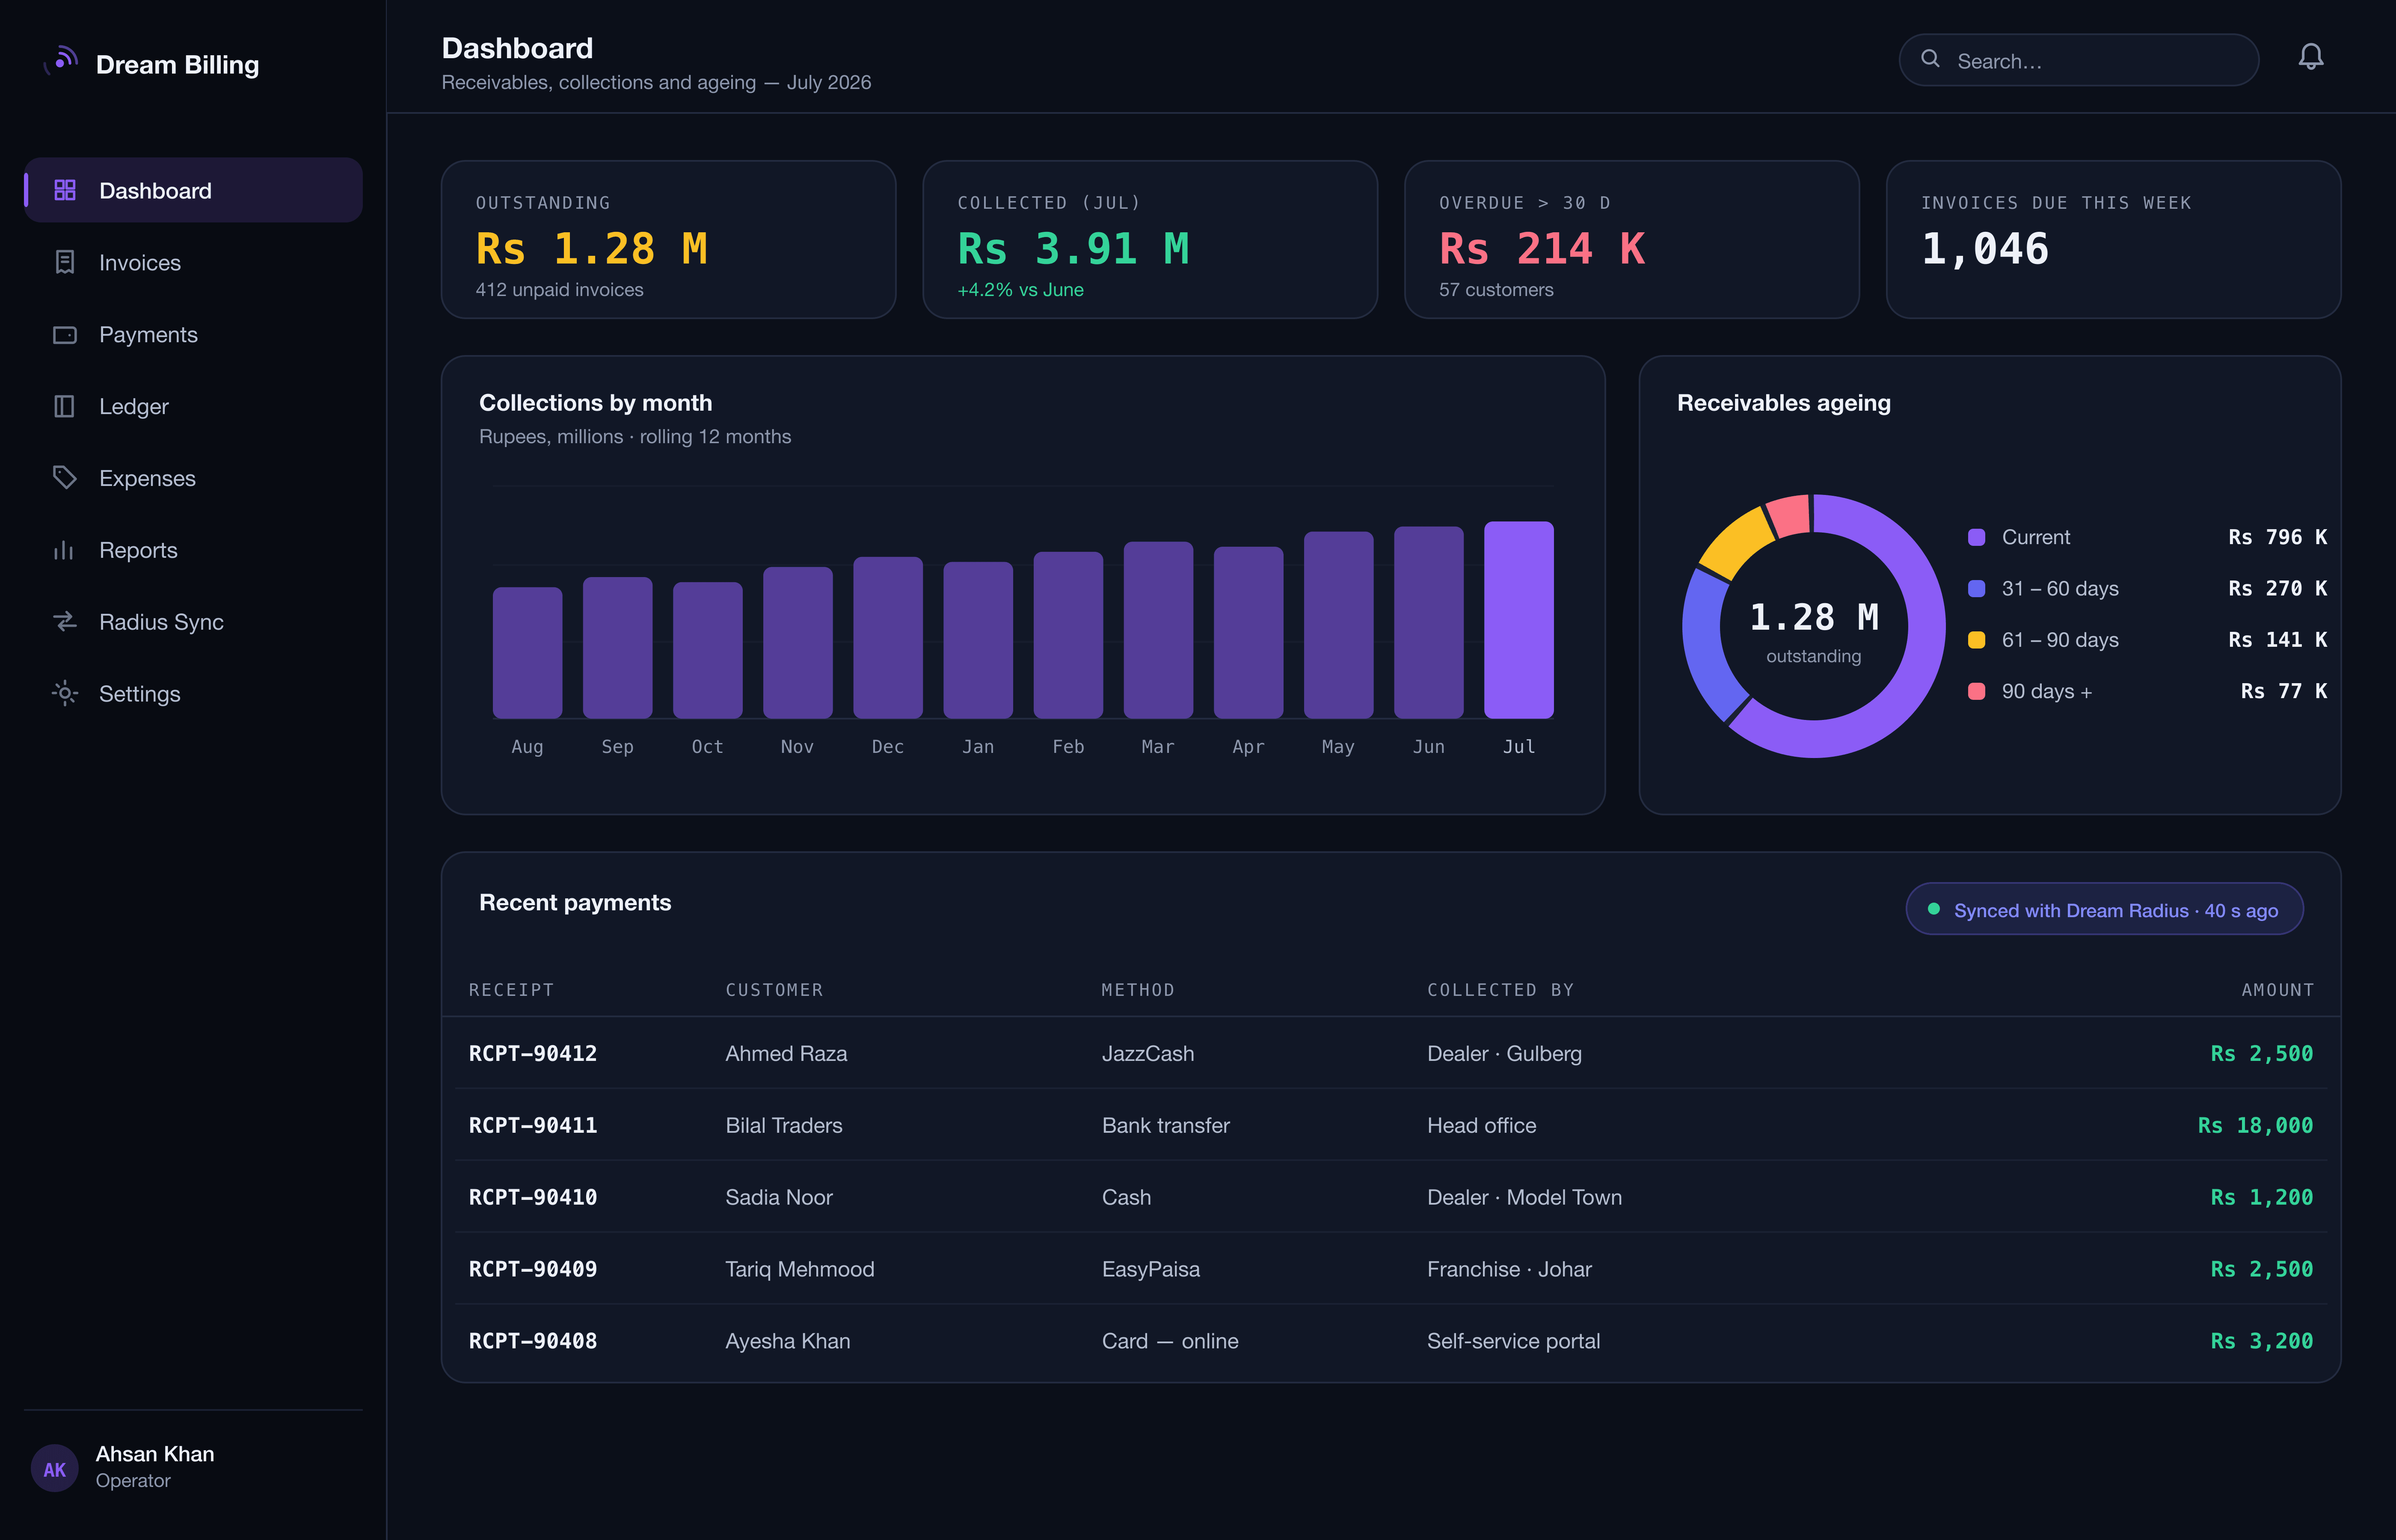
Task: Click the Reports bar chart icon
Action: pos(65,550)
